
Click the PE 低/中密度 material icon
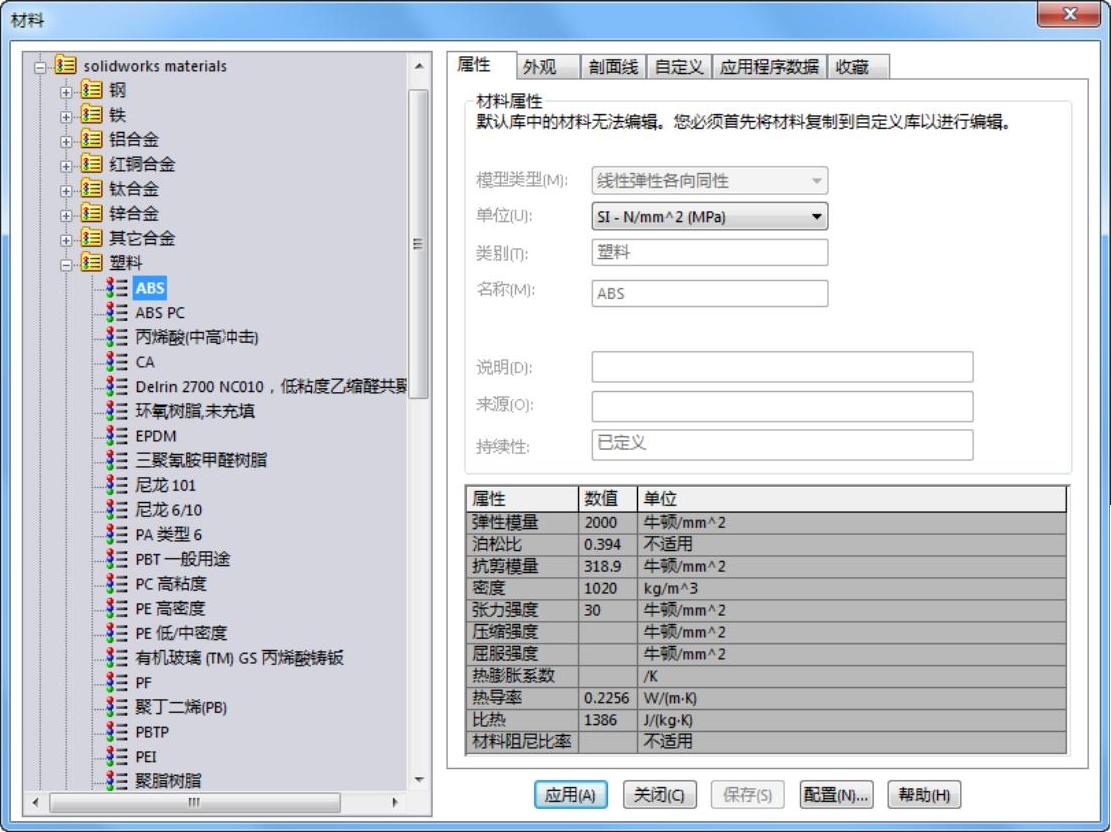tap(117, 633)
